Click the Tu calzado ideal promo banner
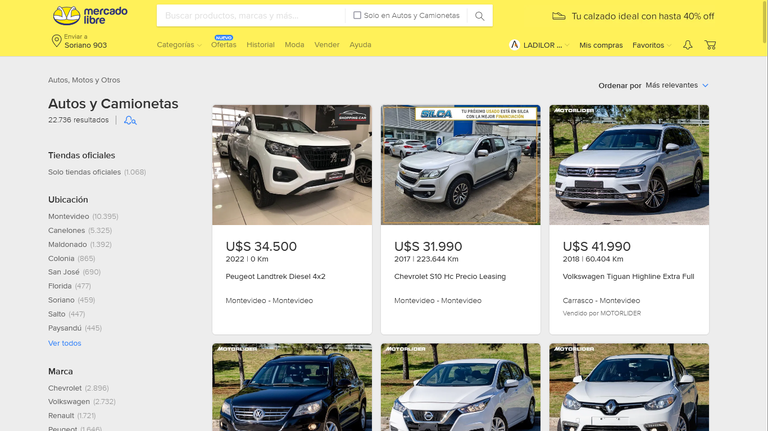Image resolution: width=768 pixels, height=431 pixels. pyautogui.click(x=633, y=16)
